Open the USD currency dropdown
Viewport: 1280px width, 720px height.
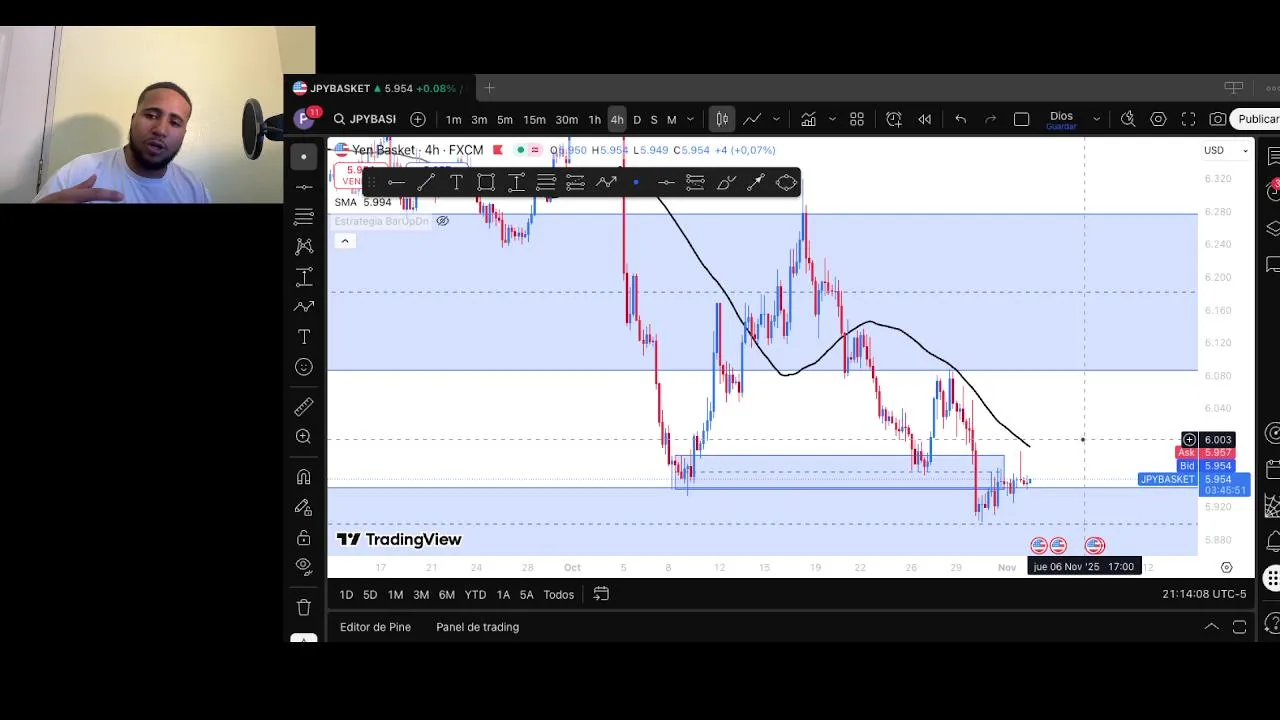pos(1226,150)
